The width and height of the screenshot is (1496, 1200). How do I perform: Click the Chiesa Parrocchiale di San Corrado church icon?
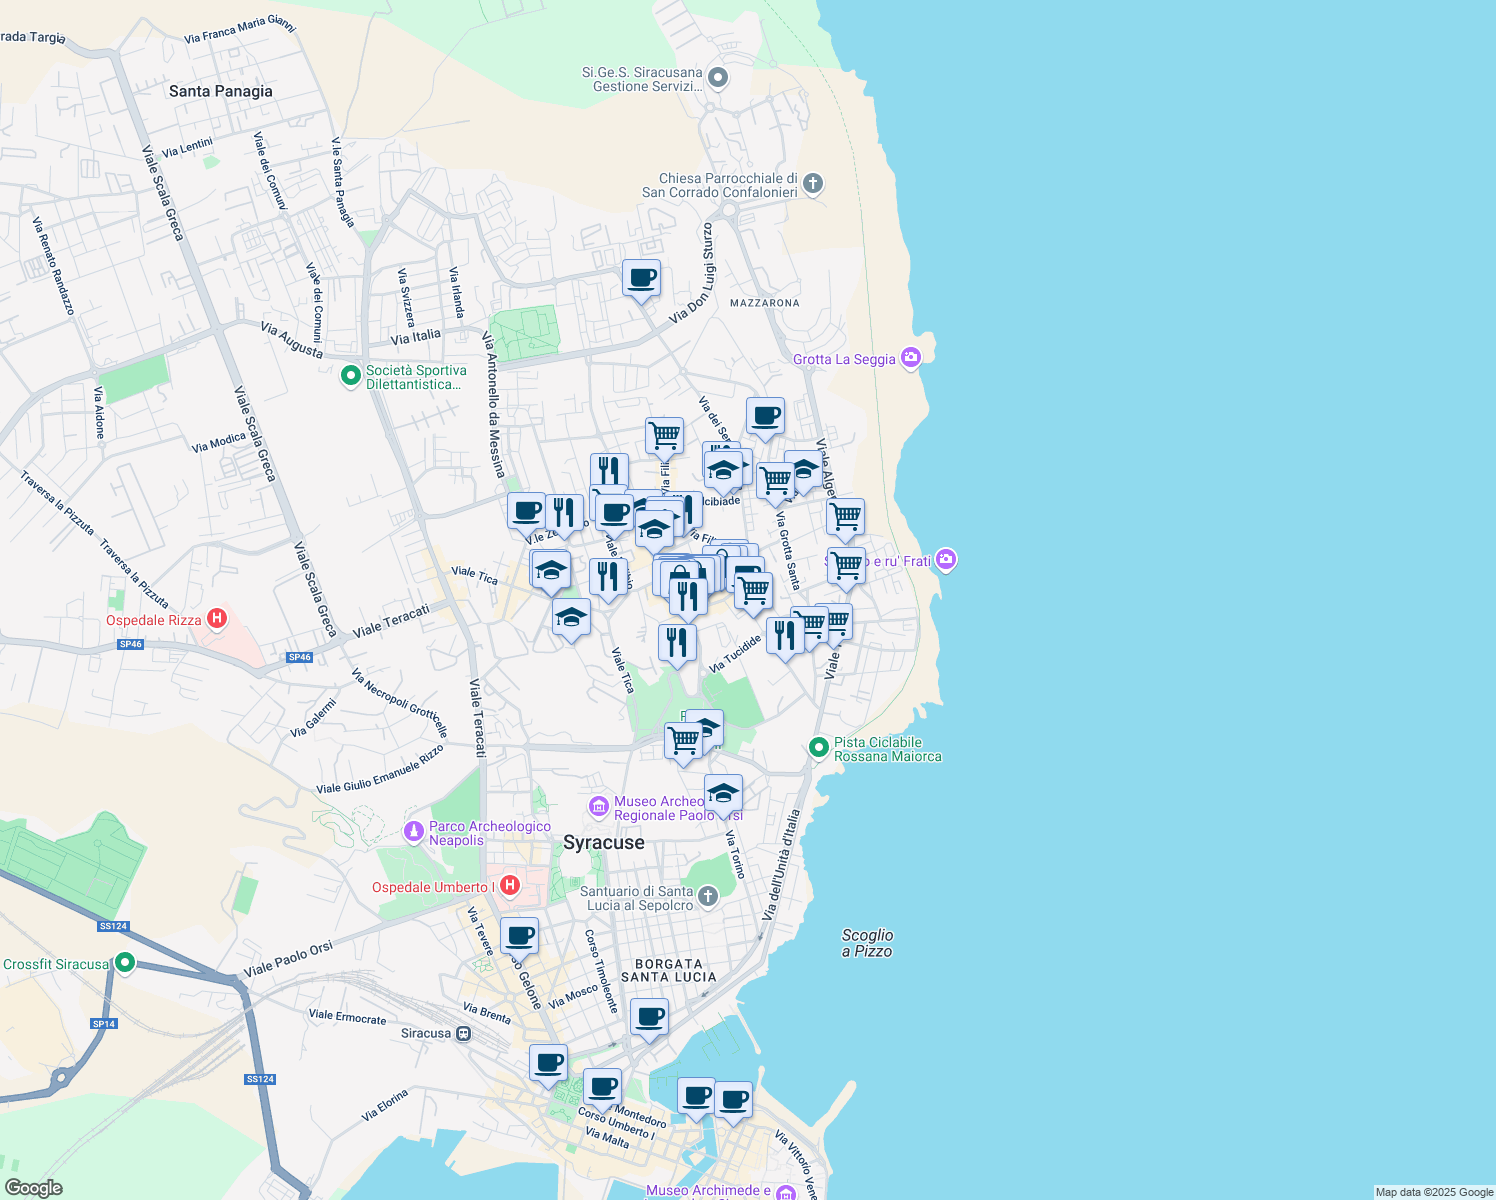pyautogui.click(x=813, y=183)
